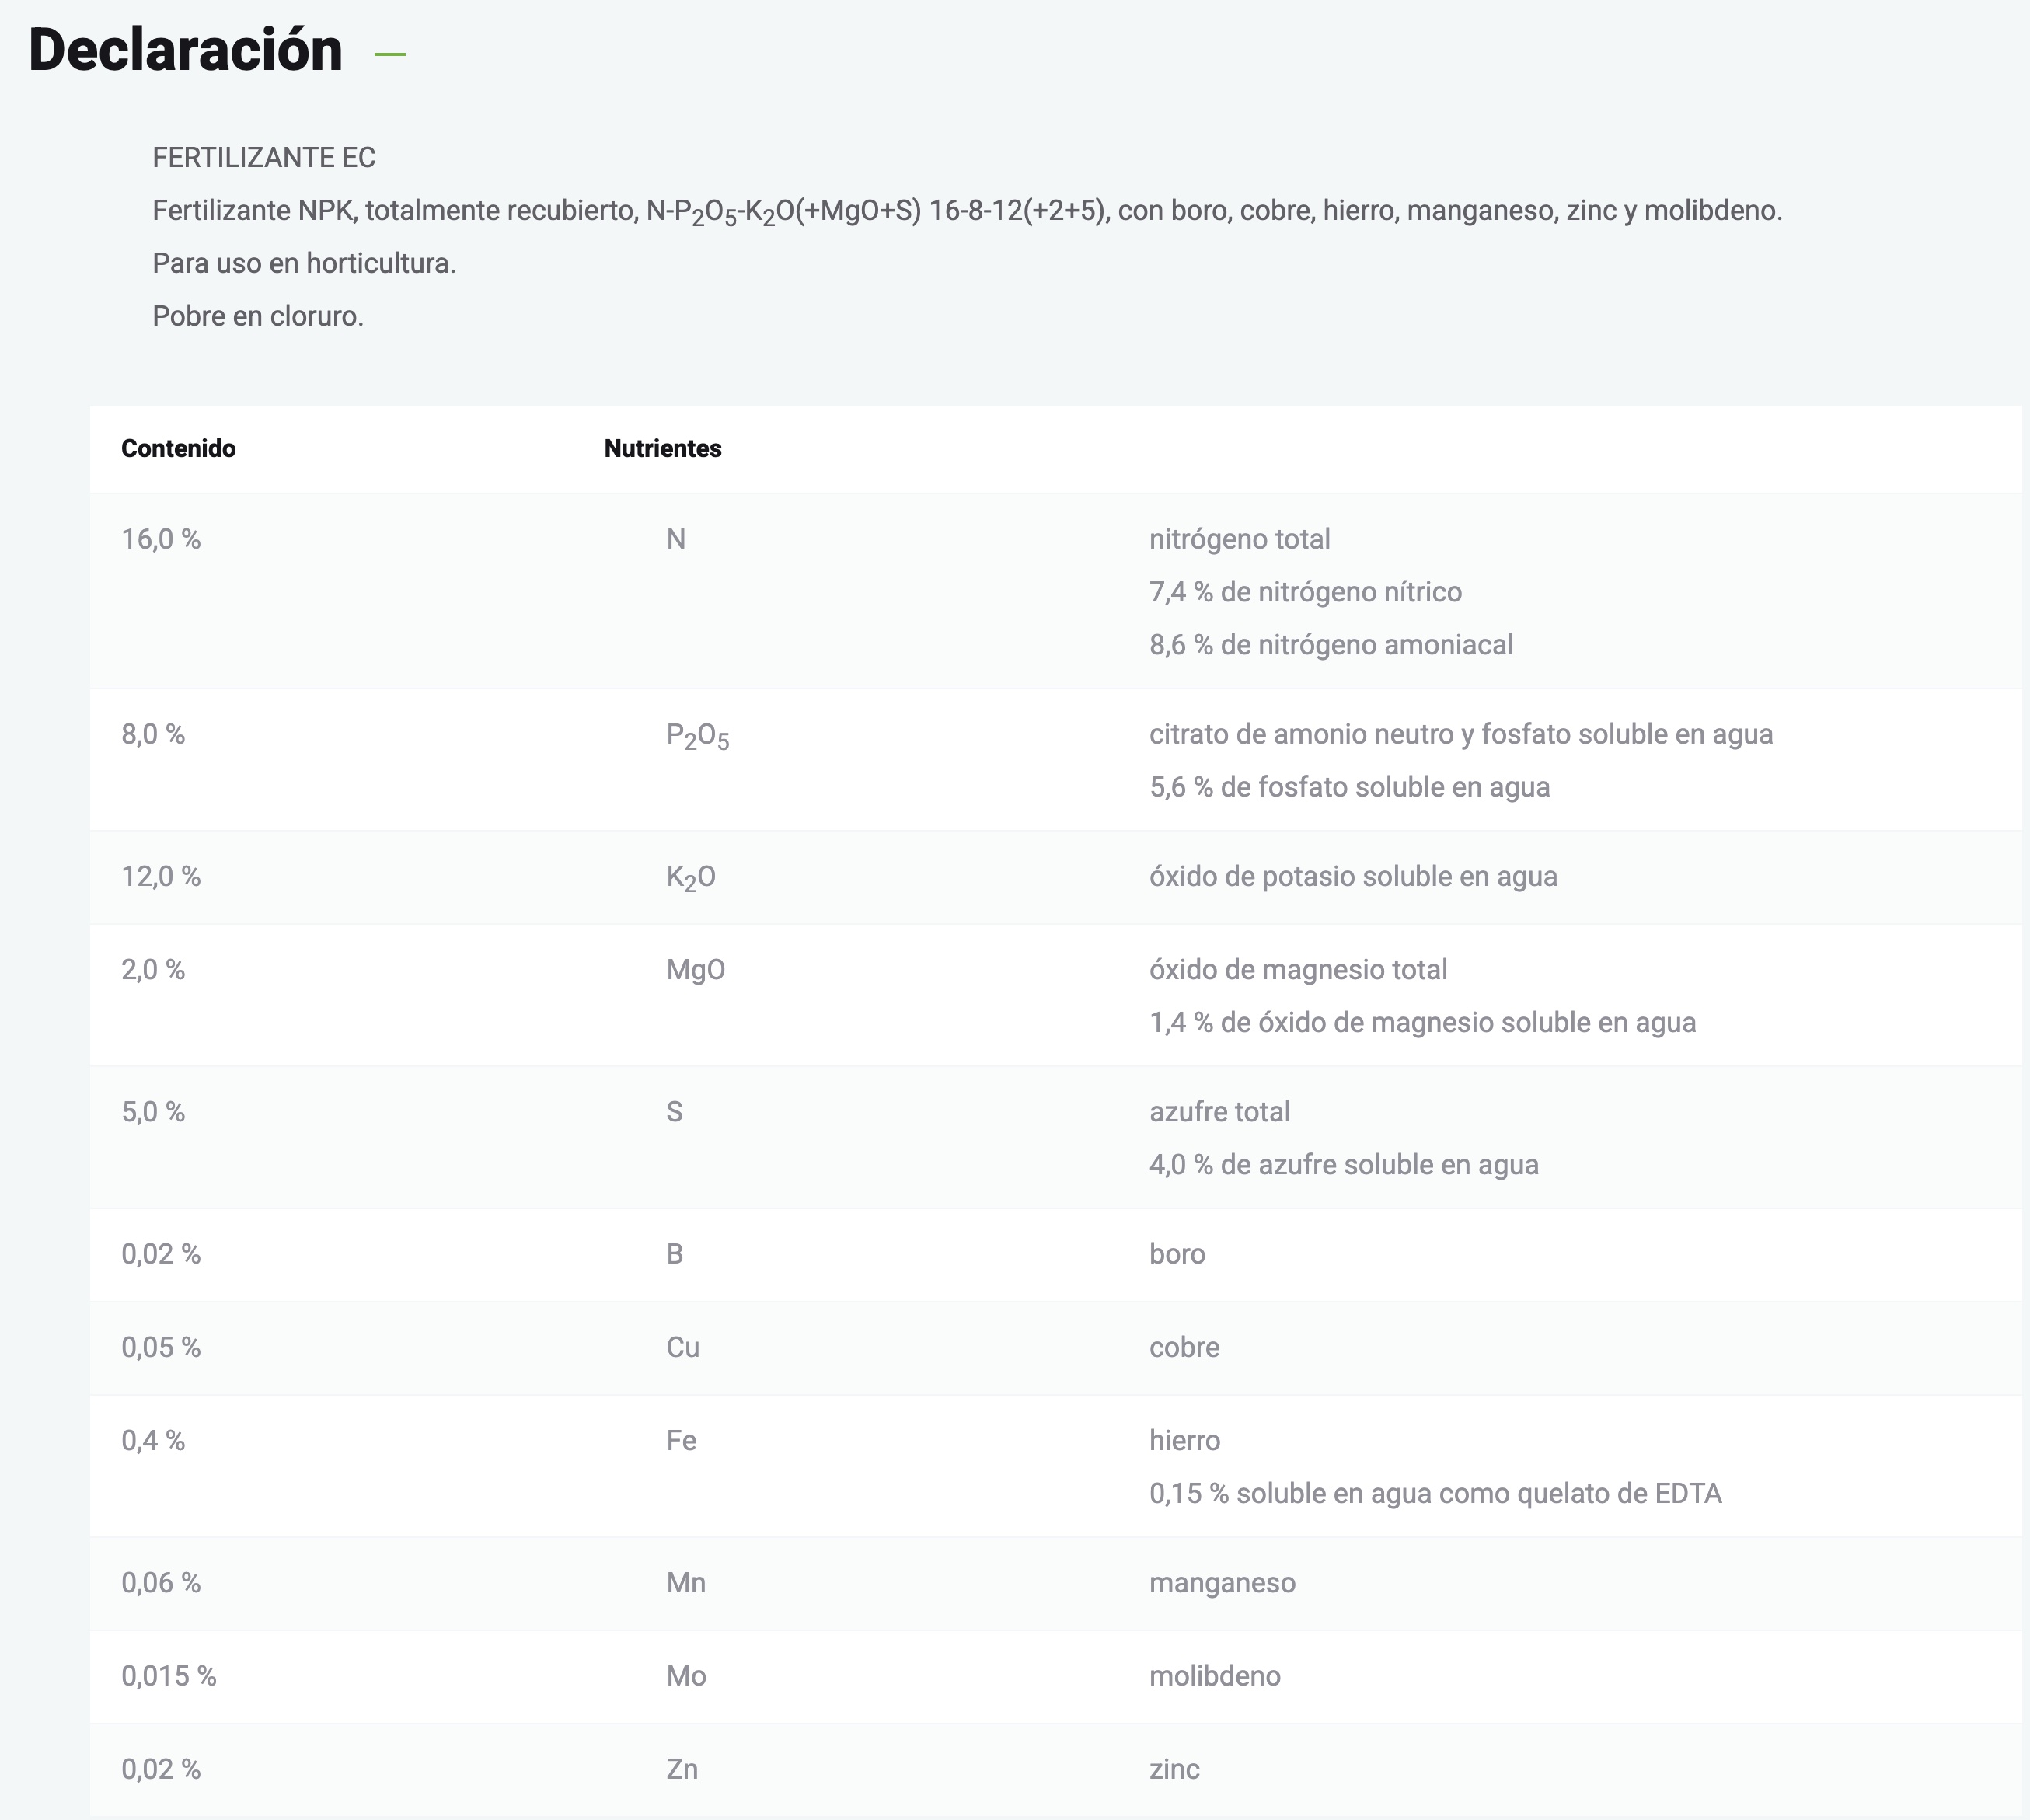
Task: Click the 16,0 % nitrogen content cell
Action: pyautogui.click(x=160, y=539)
